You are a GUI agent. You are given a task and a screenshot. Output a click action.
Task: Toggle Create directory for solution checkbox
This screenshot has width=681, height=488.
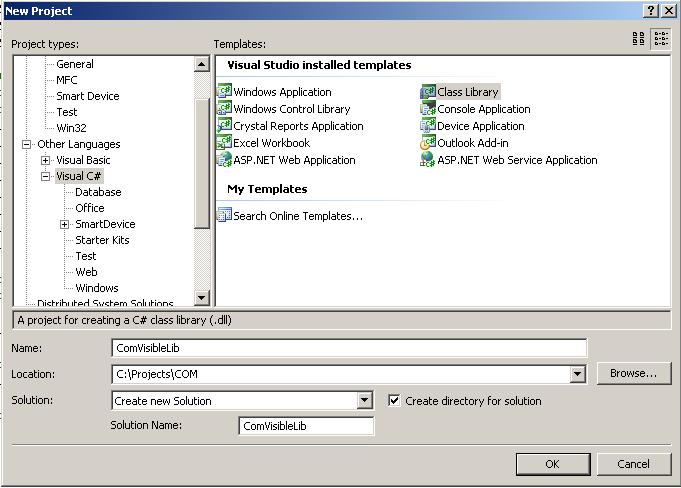394,400
